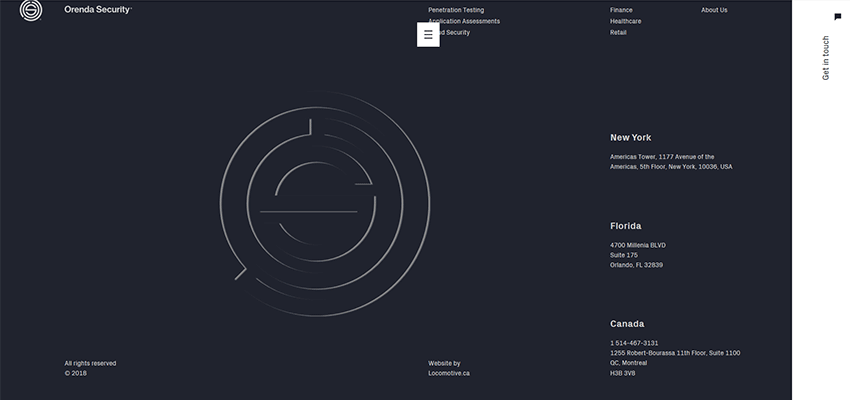Click the Canada phone number 1 514-467-3131

[634, 343]
